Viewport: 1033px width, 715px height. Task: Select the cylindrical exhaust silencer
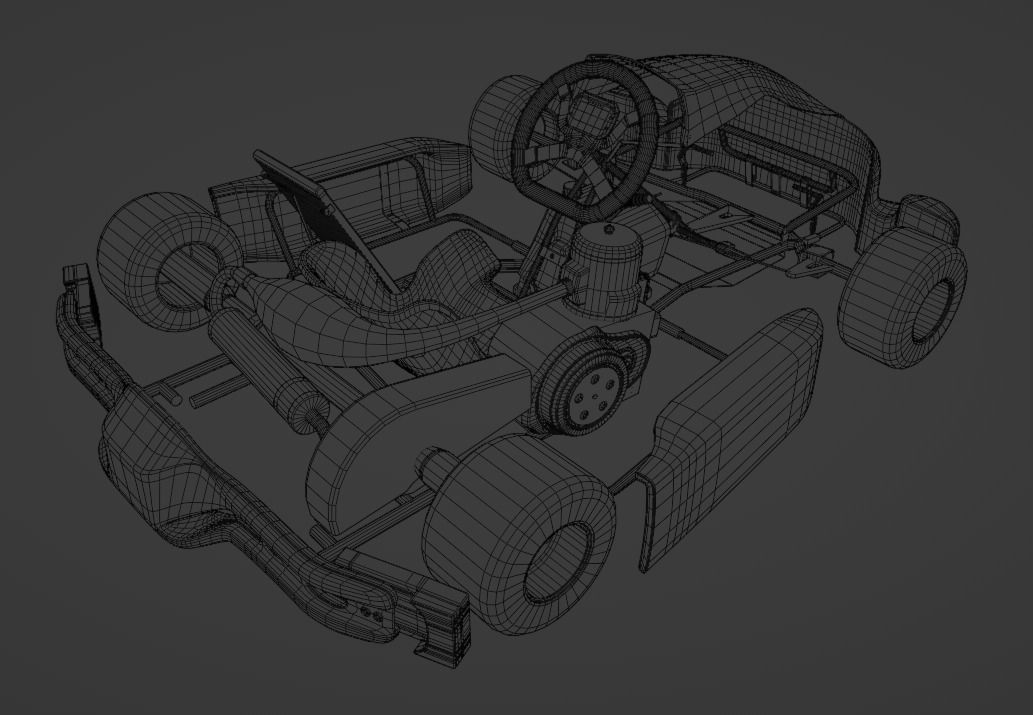[x=267, y=371]
